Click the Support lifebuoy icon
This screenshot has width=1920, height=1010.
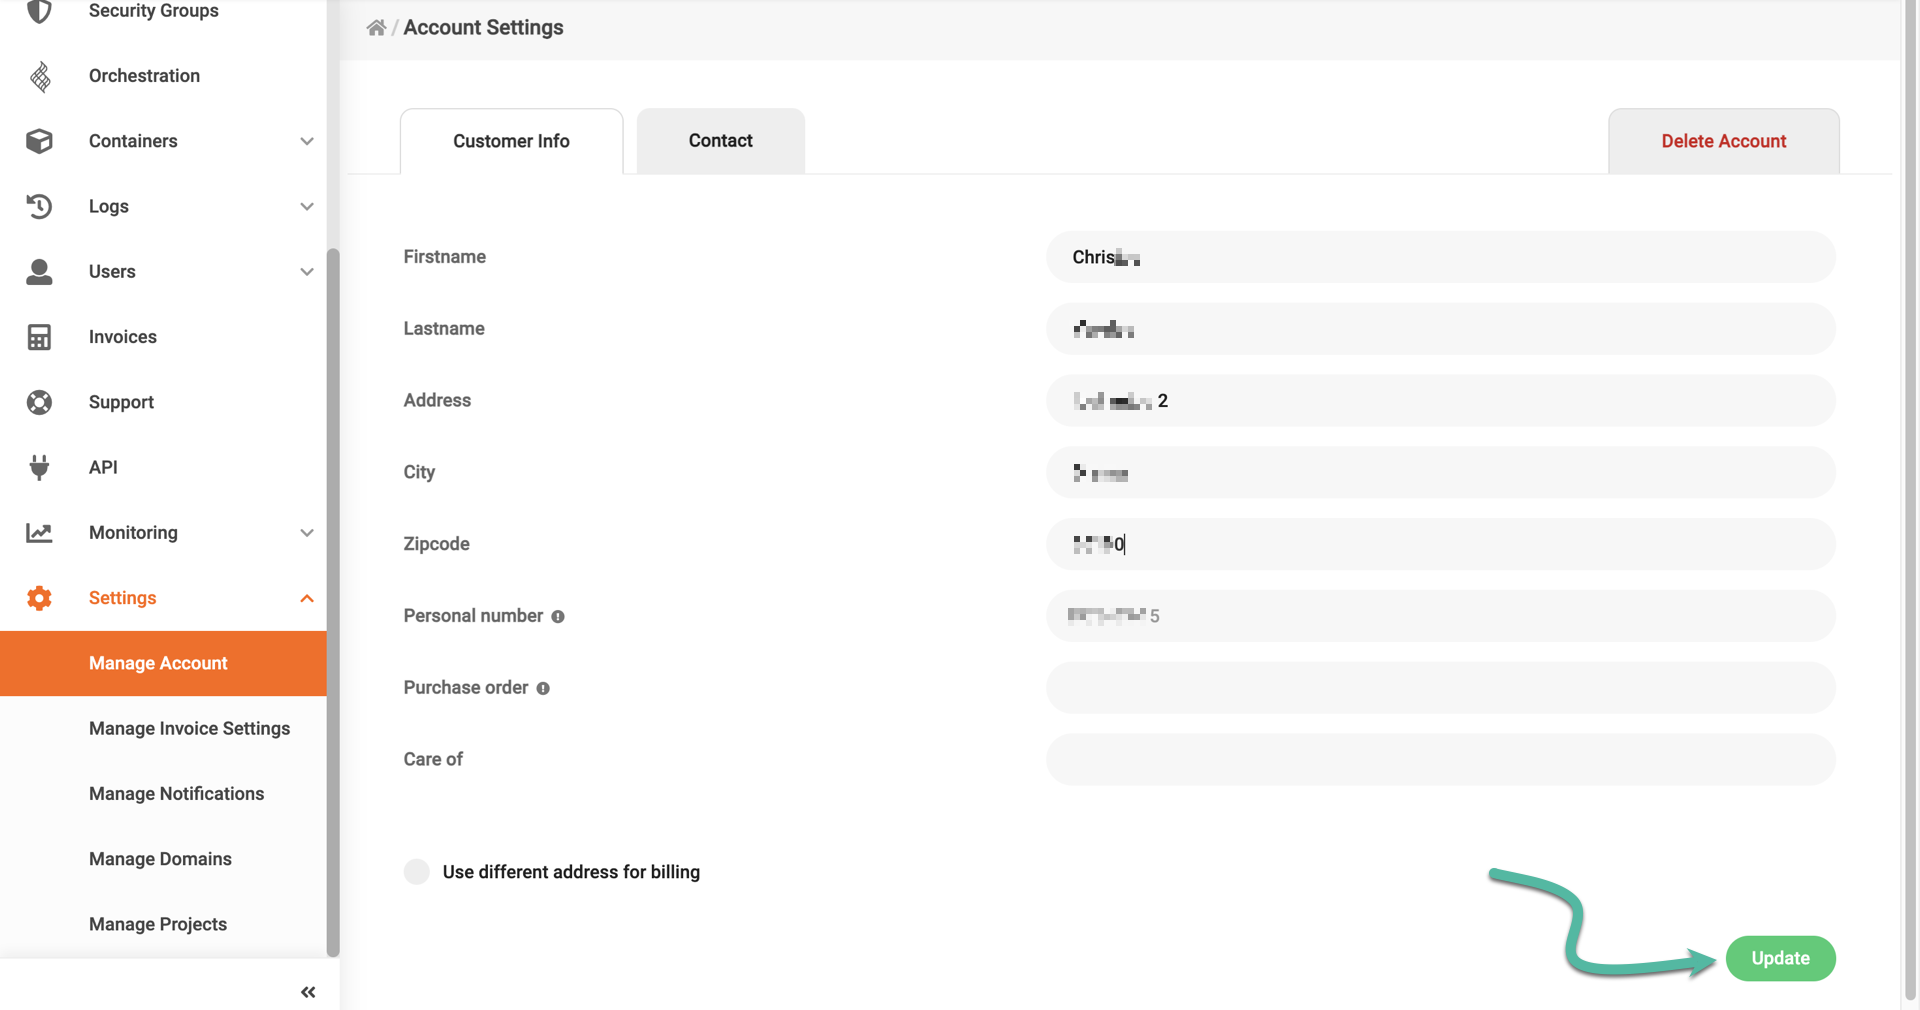coord(39,402)
